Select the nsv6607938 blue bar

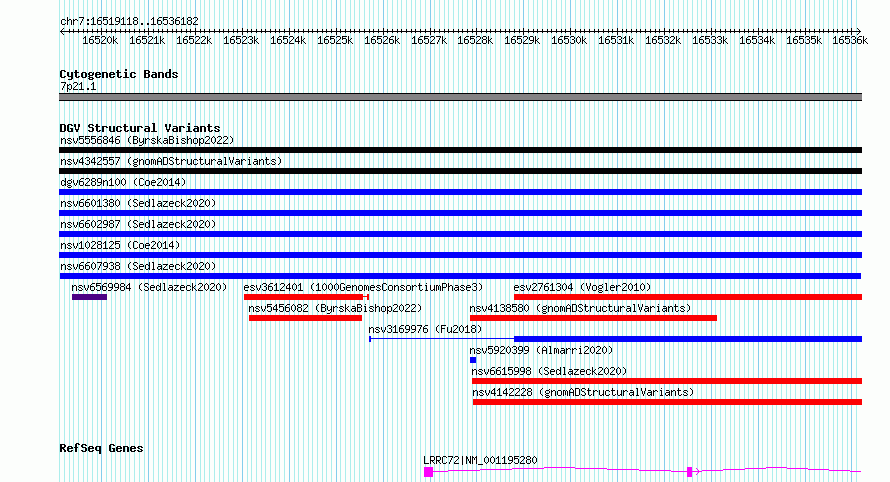tap(460, 276)
